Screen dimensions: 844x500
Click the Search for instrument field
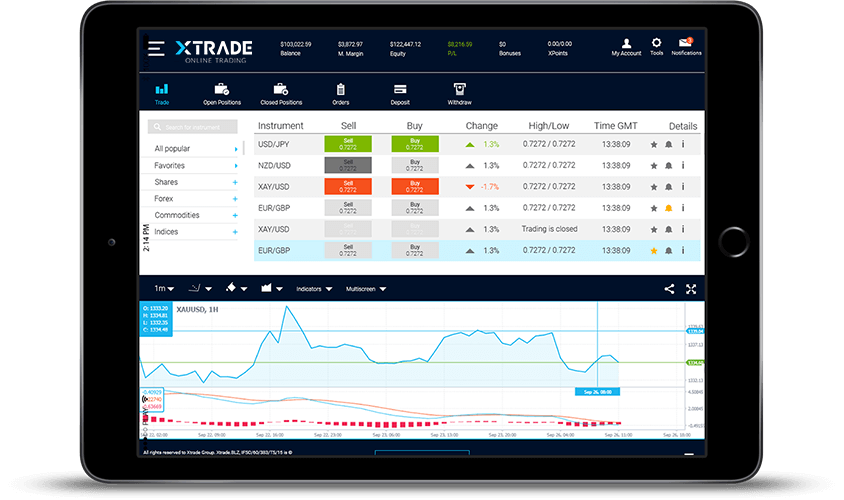pos(193,127)
